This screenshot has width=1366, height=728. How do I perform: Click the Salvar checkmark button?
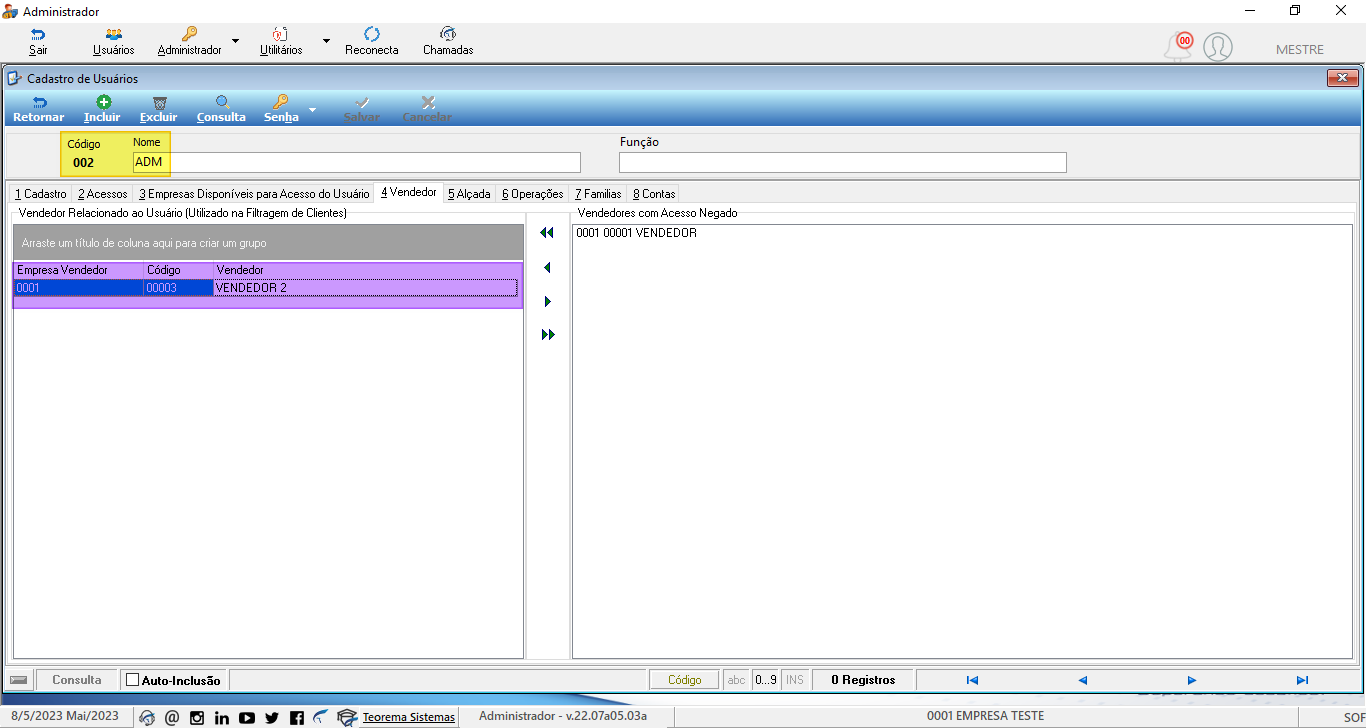361,109
